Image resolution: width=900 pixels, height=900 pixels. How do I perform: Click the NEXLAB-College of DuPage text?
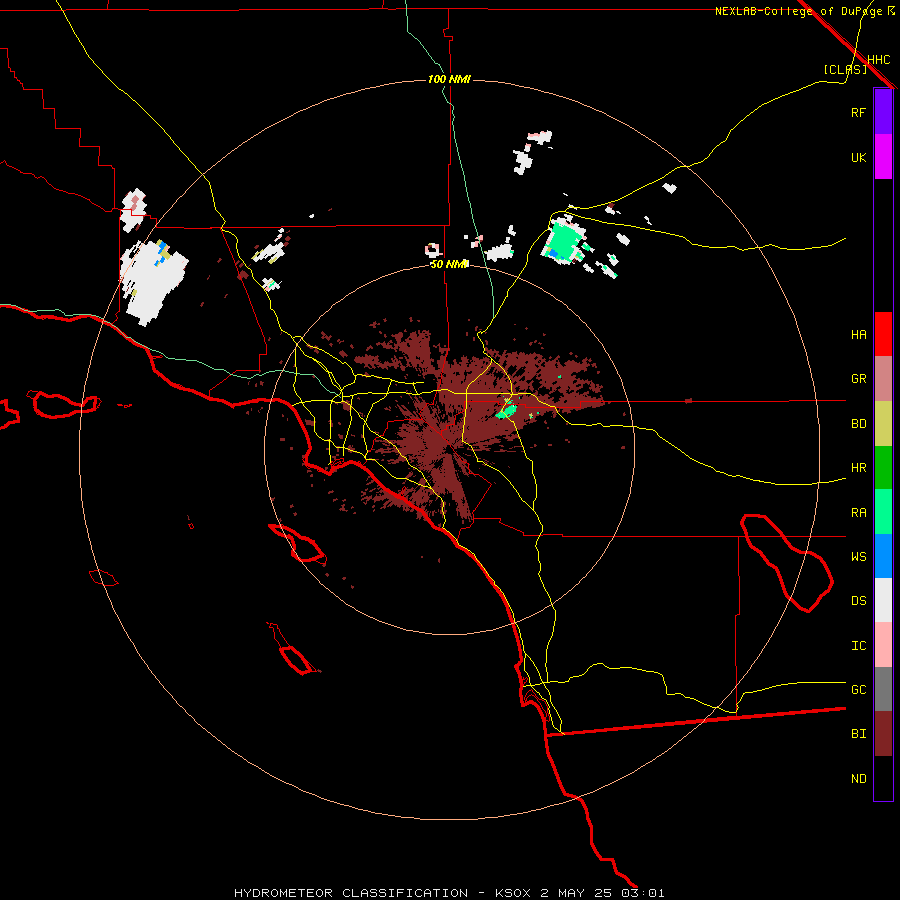pos(798,11)
